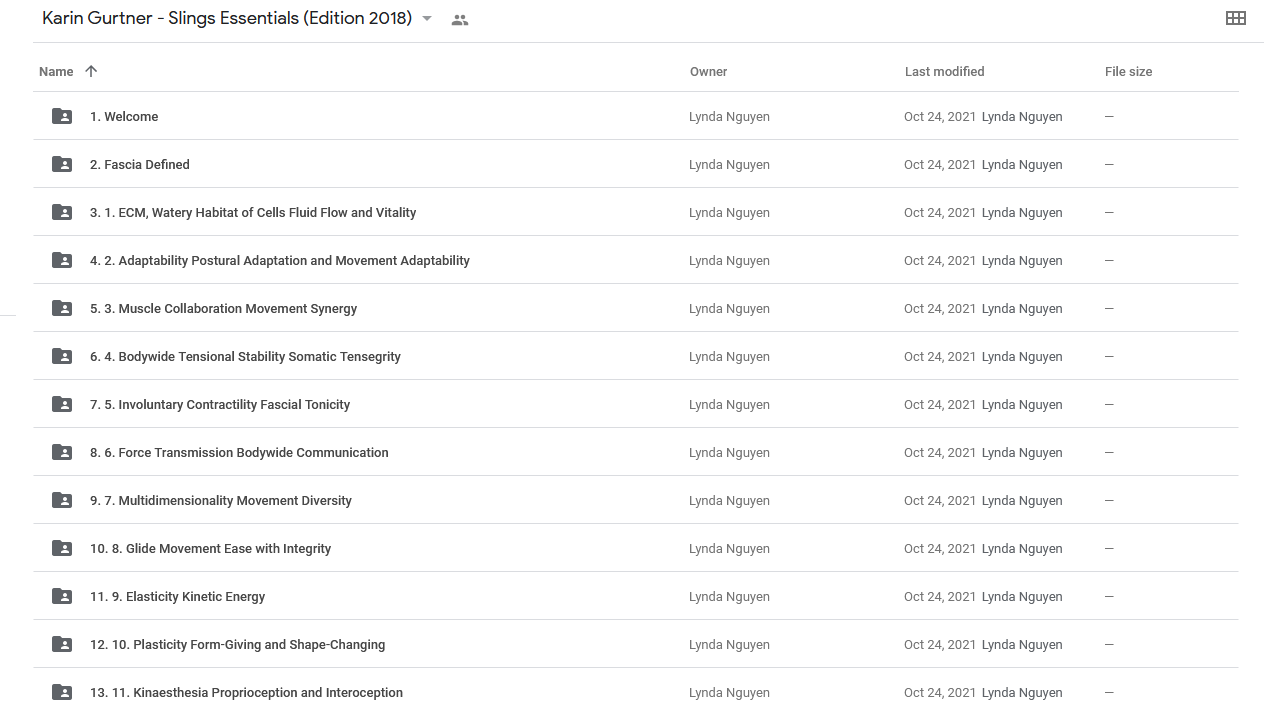Click Oct 24, 2021 date in Elasticity row
Screen dimensions: 1264x704
[x=940, y=597]
